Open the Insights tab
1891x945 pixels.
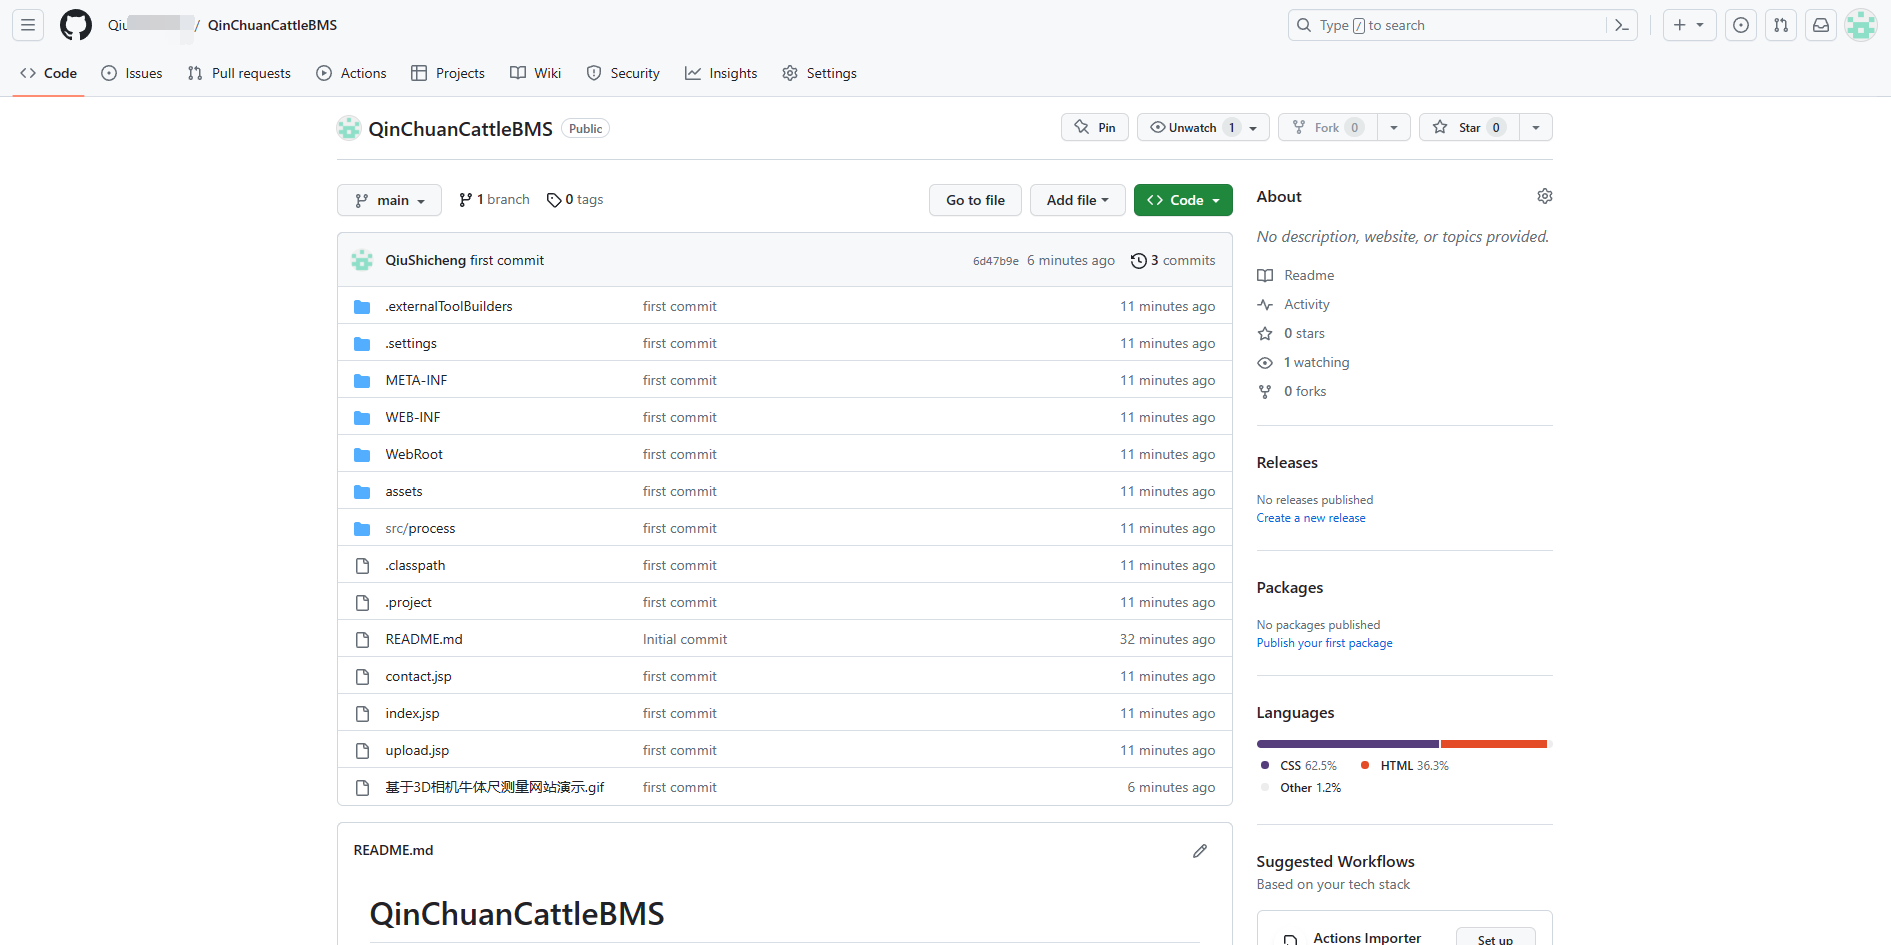pyautogui.click(x=721, y=73)
